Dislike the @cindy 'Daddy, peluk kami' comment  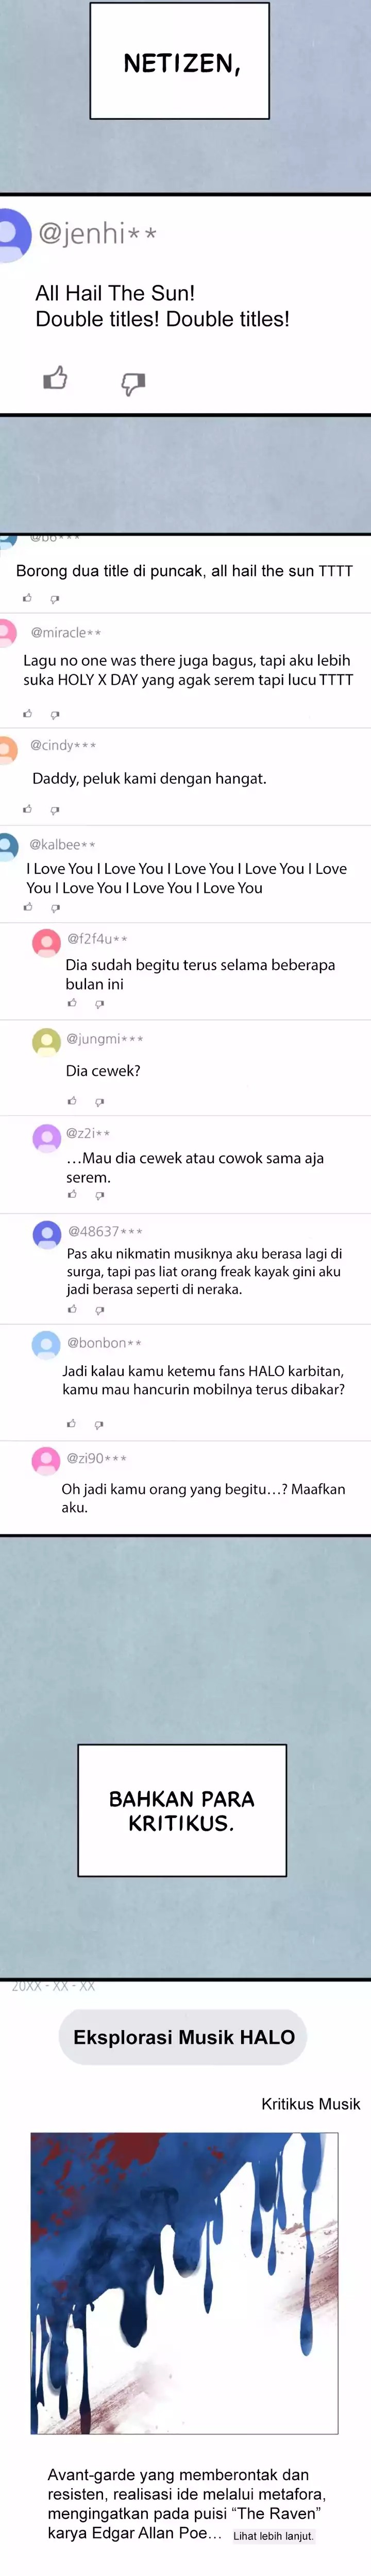coord(55,810)
